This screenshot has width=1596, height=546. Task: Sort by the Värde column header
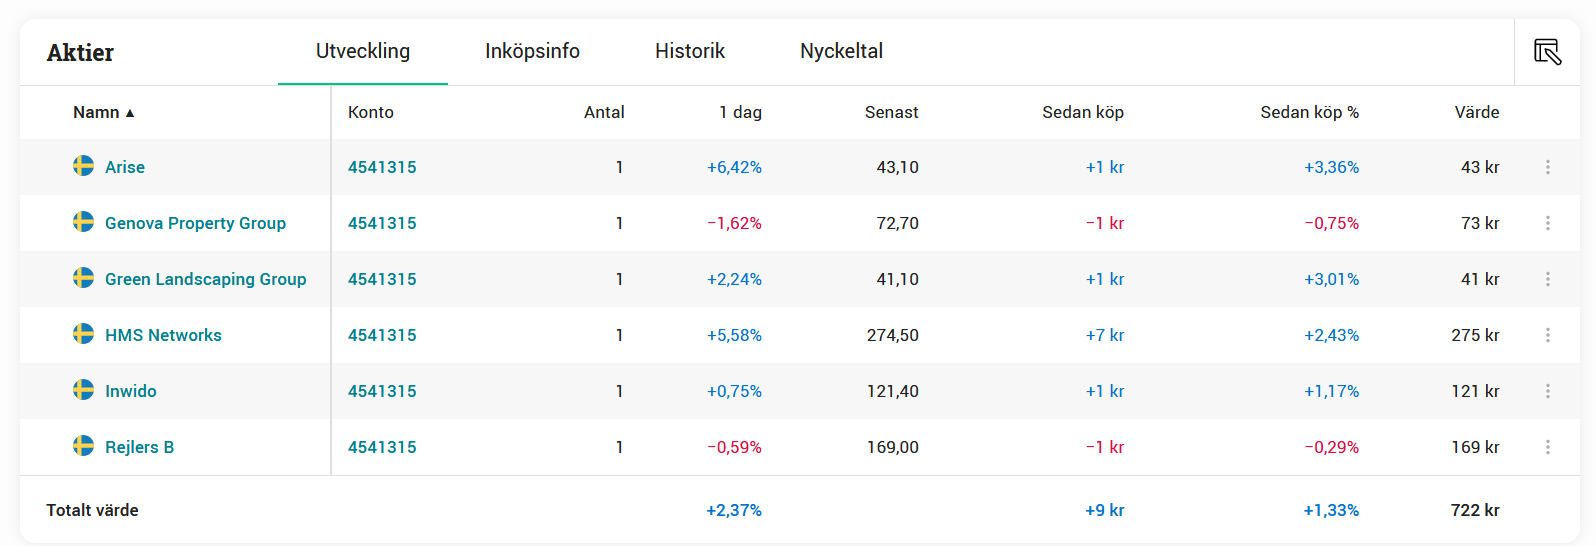tap(1476, 112)
